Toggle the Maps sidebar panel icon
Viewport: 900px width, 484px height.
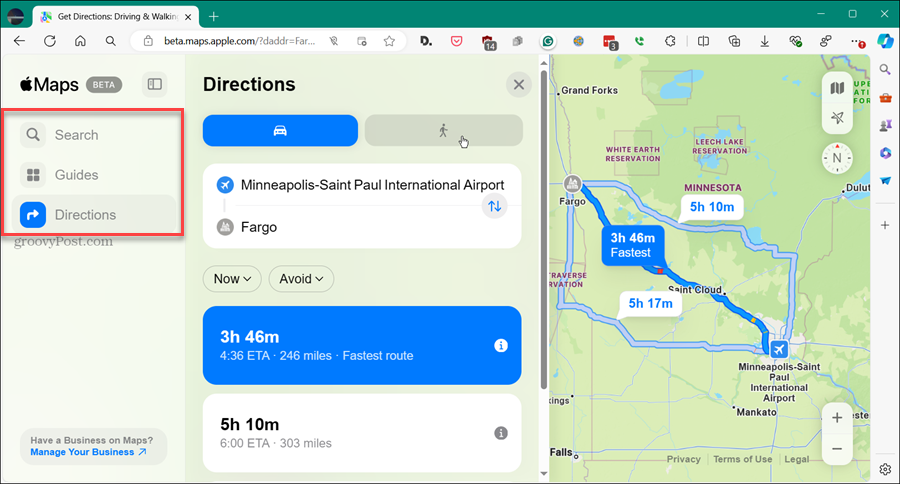click(154, 84)
